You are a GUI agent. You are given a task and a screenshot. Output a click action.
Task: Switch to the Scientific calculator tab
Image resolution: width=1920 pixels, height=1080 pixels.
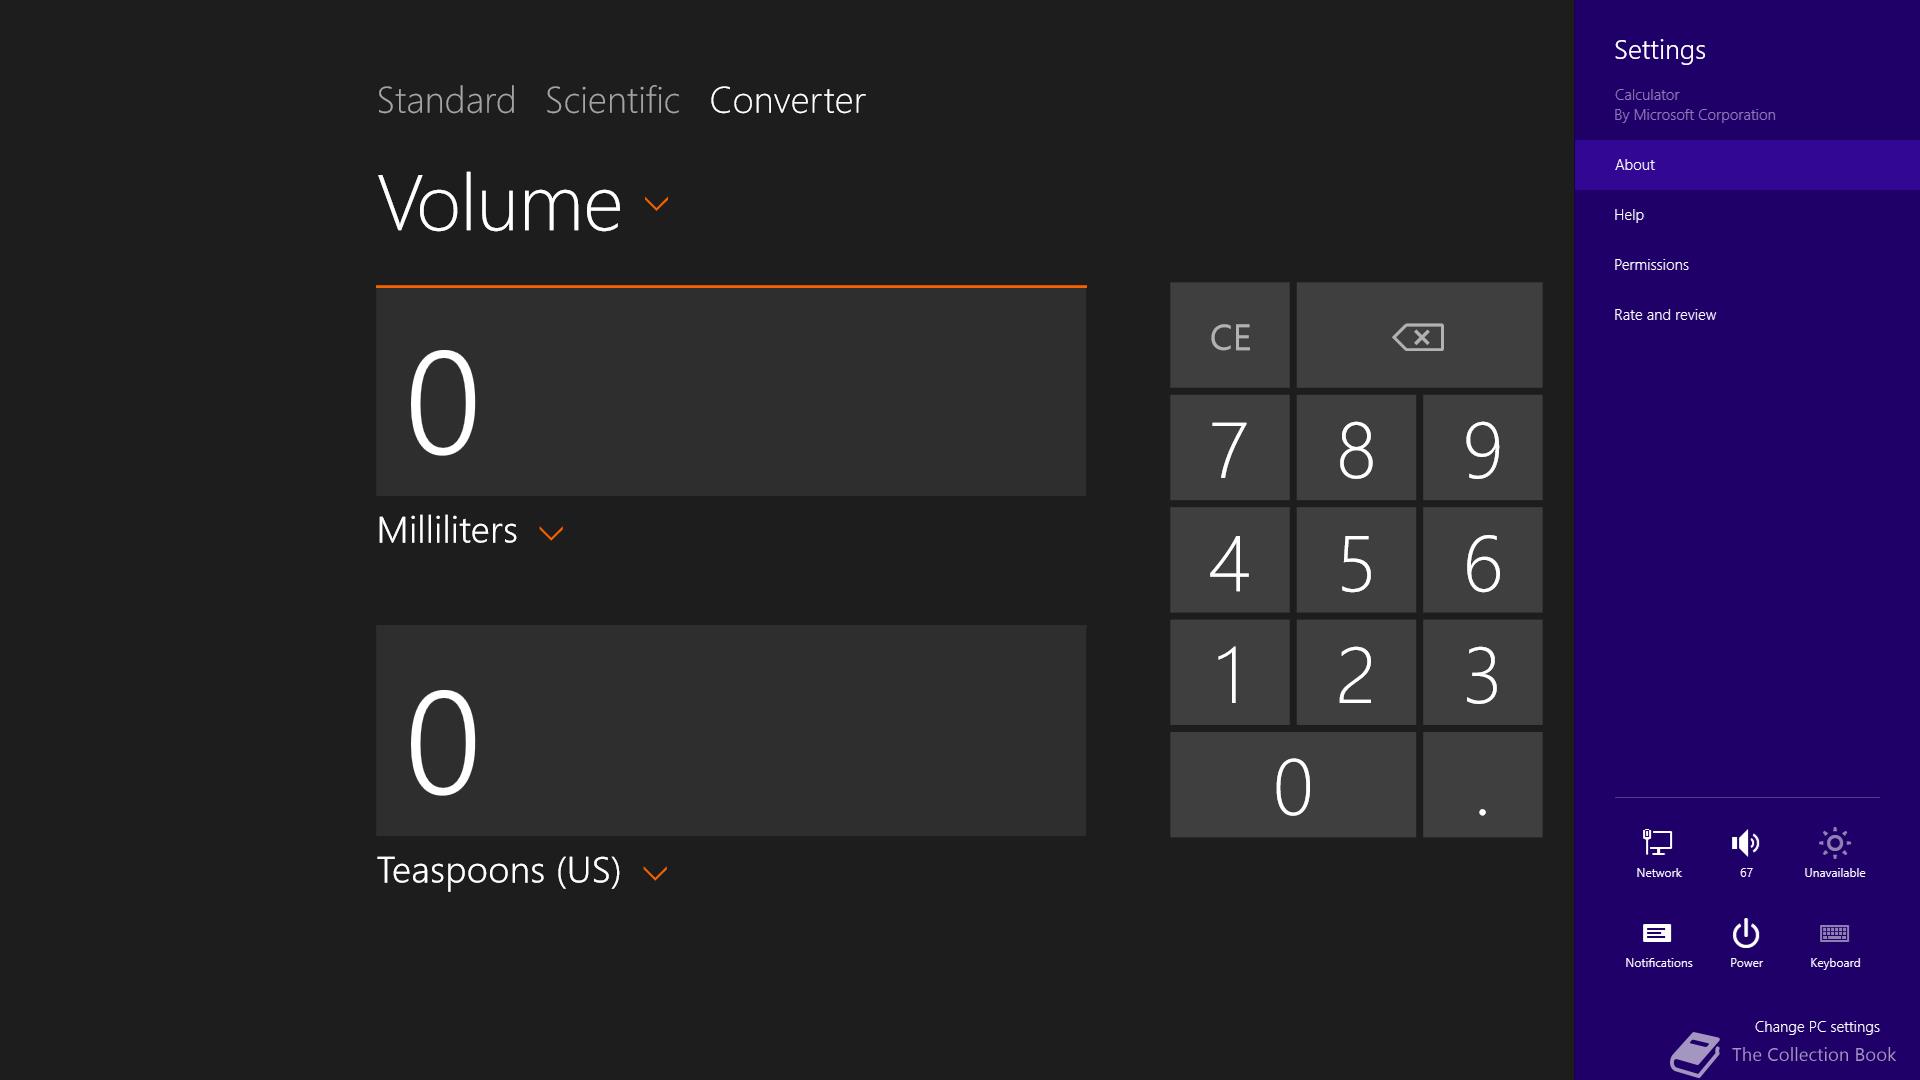[612, 100]
